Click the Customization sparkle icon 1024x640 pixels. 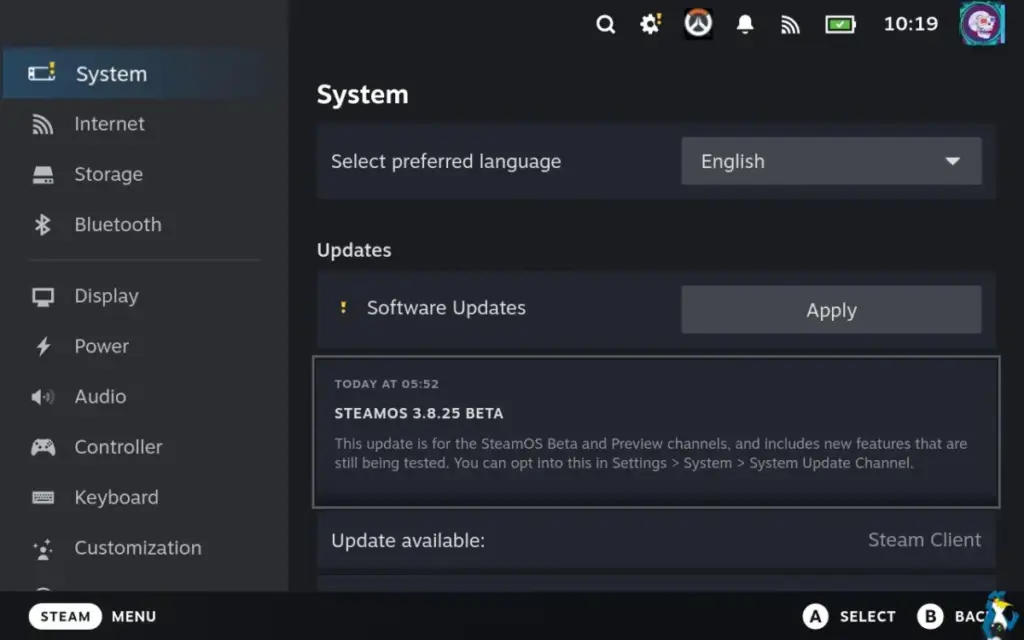coord(43,549)
